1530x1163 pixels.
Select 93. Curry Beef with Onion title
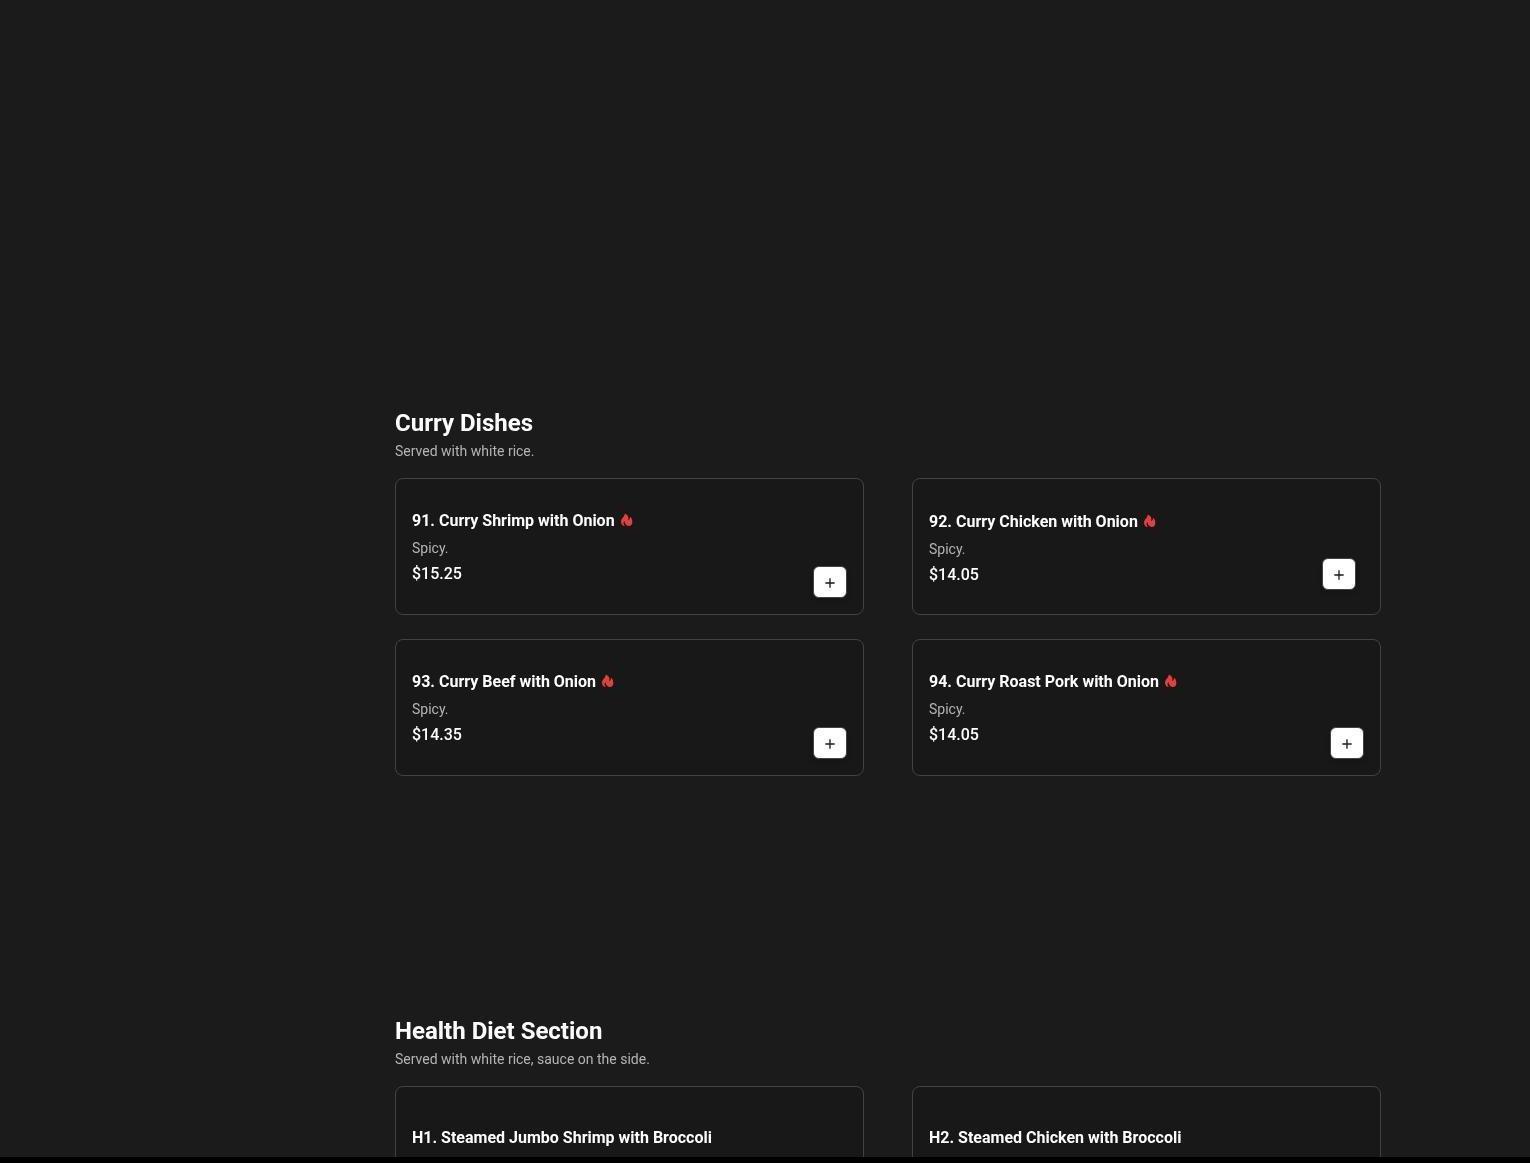[503, 681]
